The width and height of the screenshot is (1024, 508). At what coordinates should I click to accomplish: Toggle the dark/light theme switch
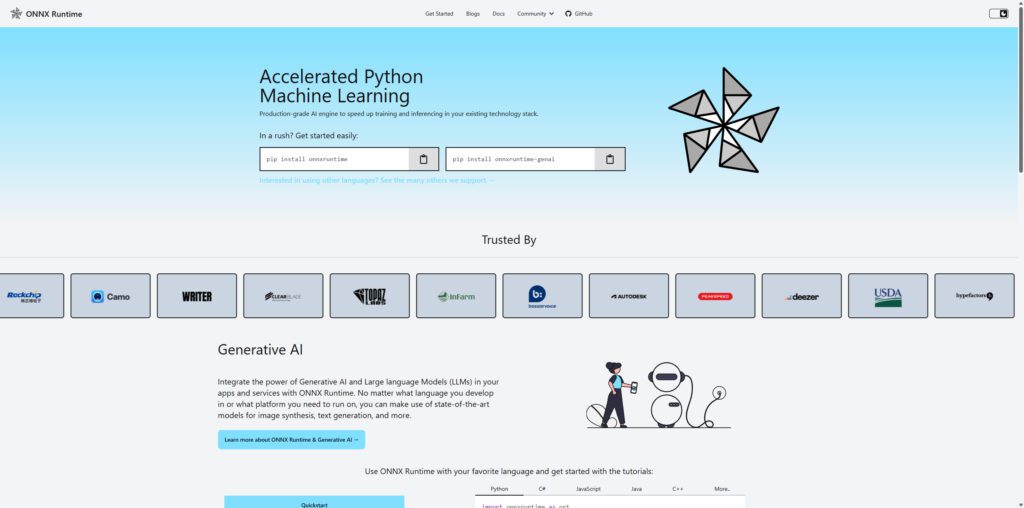(998, 14)
